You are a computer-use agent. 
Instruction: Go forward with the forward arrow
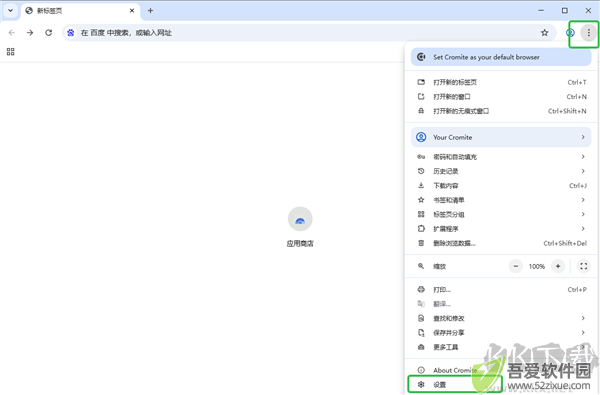(30, 33)
